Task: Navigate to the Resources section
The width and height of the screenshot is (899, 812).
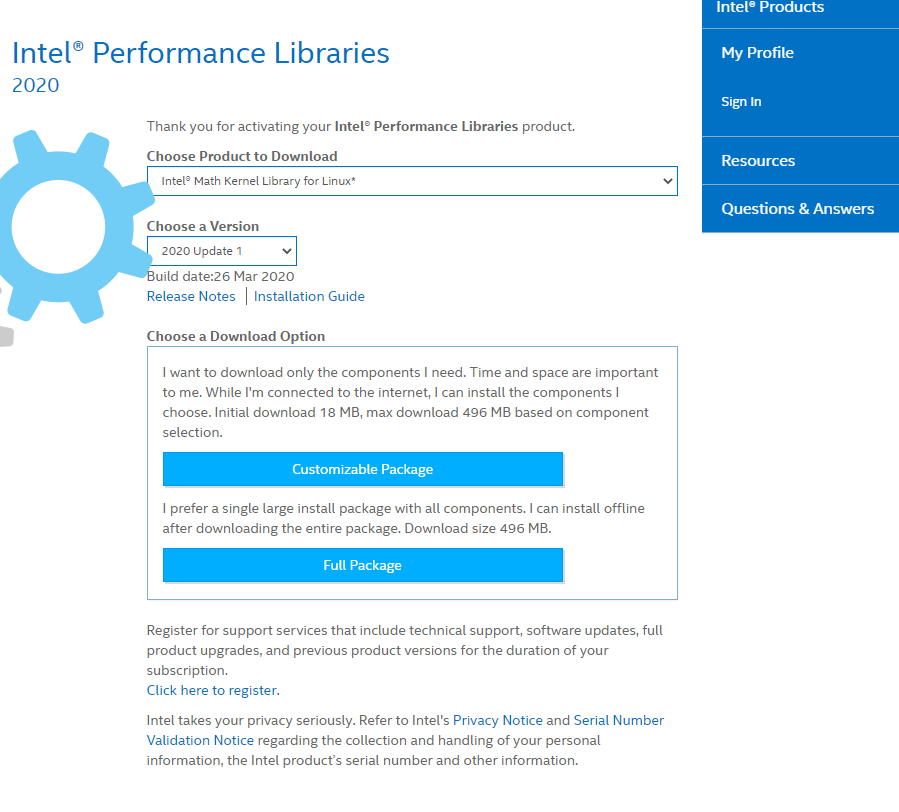Action: [758, 160]
